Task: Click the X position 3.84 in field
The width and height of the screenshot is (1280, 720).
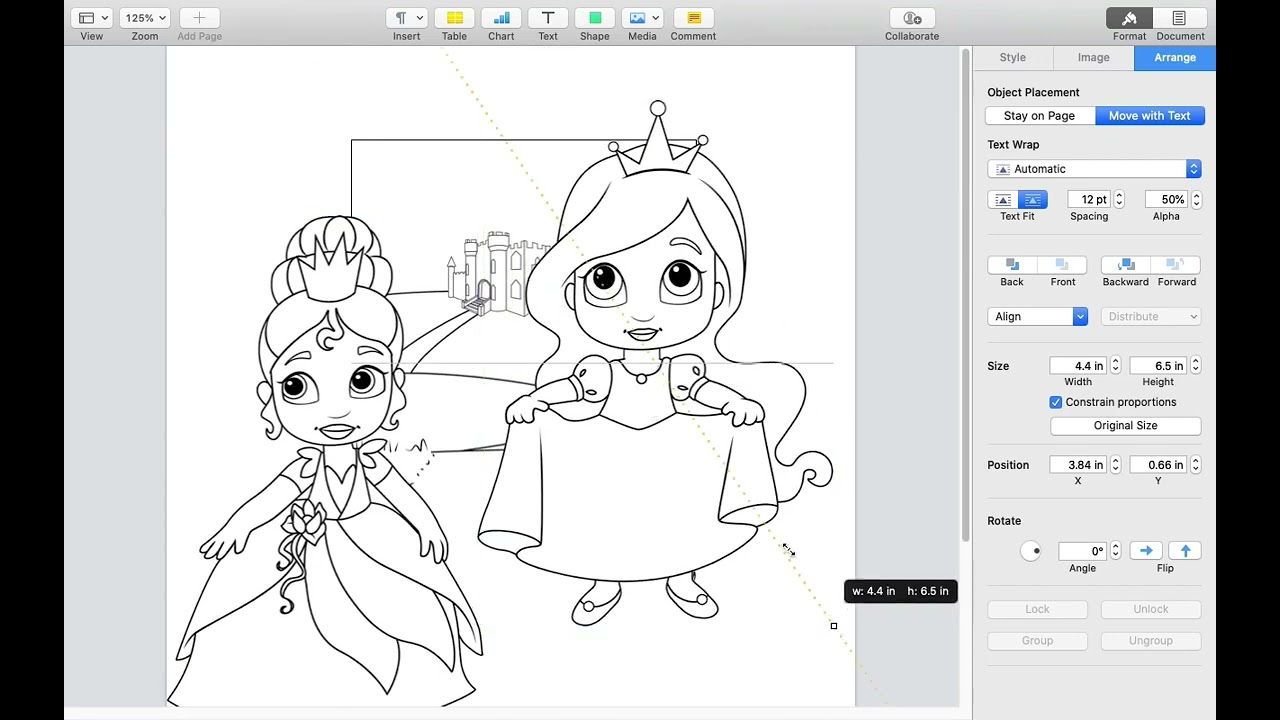Action: [x=1078, y=465]
